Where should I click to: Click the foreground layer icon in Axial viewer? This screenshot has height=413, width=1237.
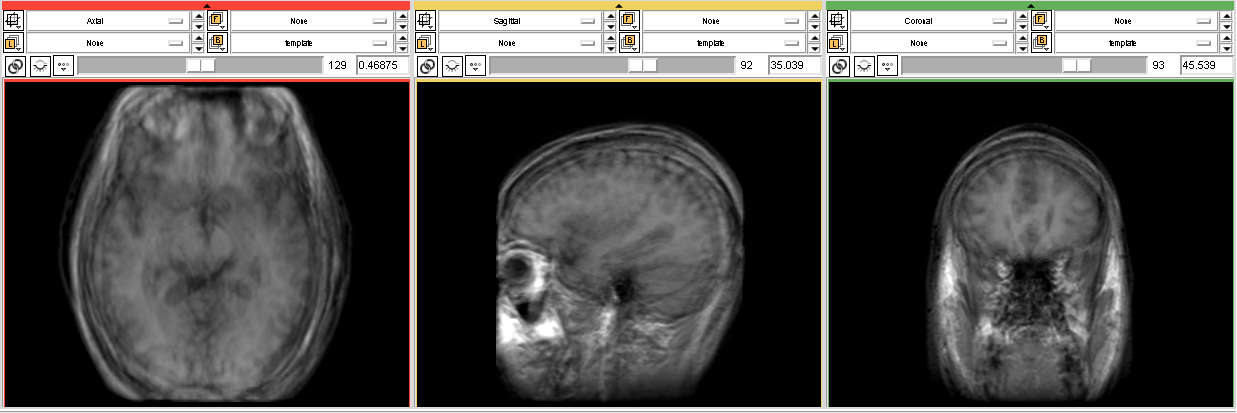click(219, 20)
